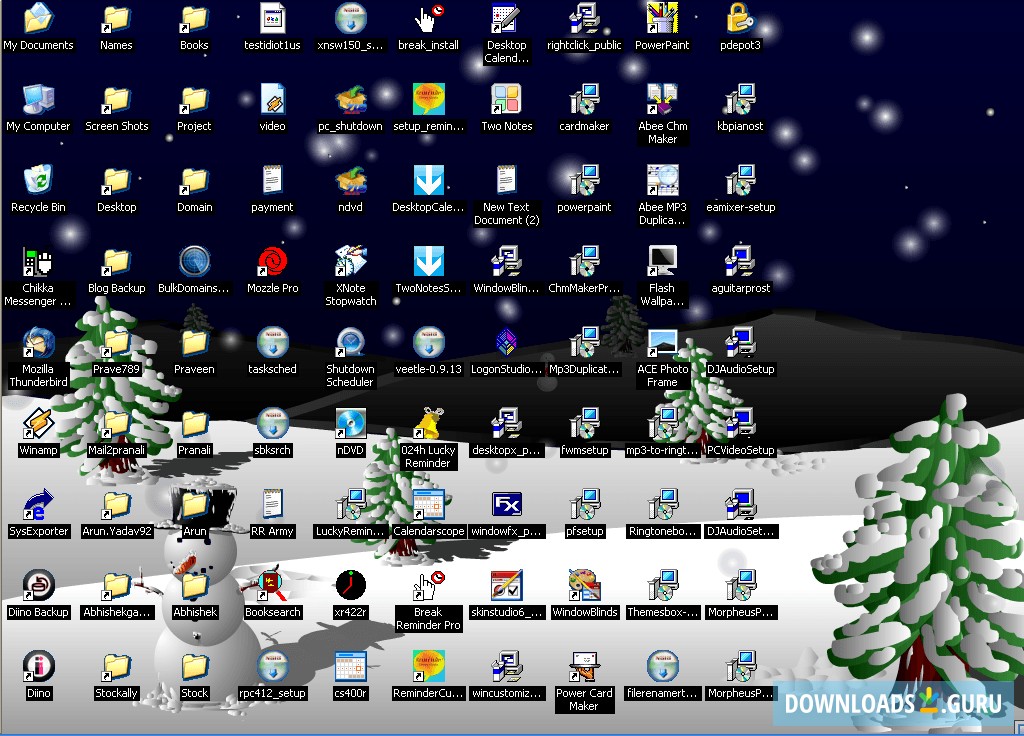Launch the PowerPaint shortcut

click(x=662, y=19)
